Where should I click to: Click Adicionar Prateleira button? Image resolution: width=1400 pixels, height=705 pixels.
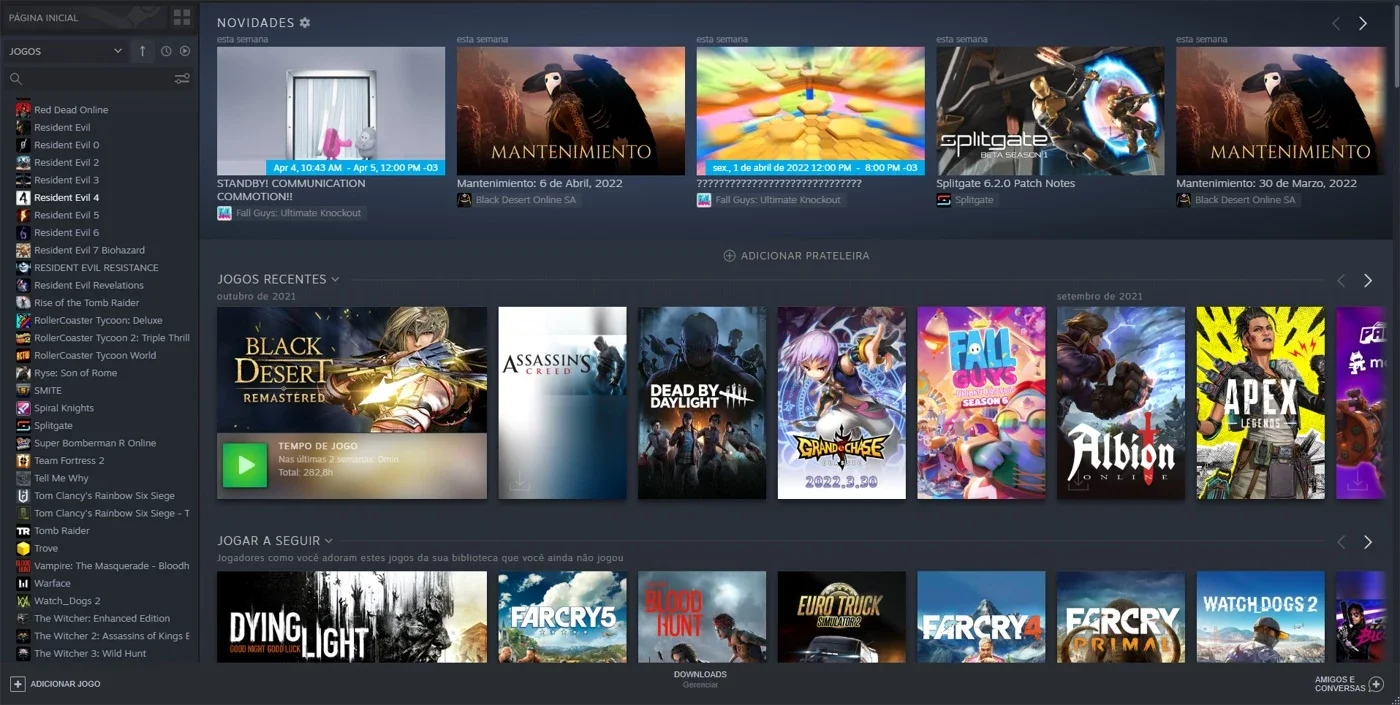point(796,256)
